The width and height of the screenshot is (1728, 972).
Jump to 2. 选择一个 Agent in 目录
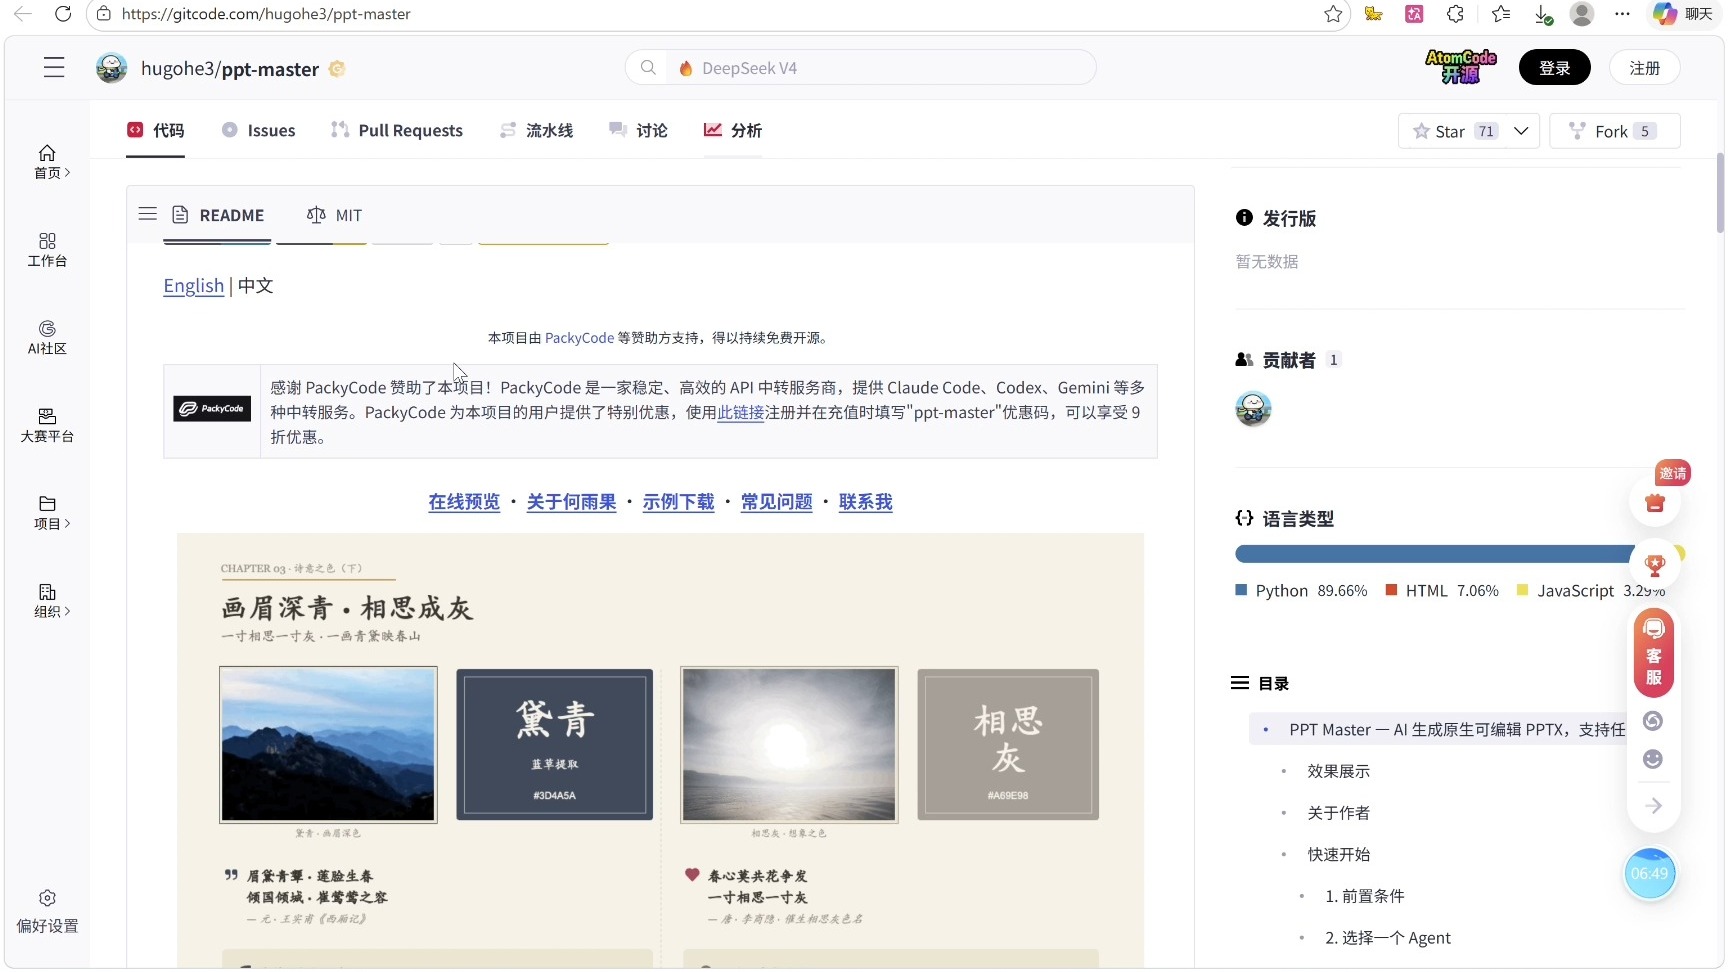click(x=1387, y=938)
